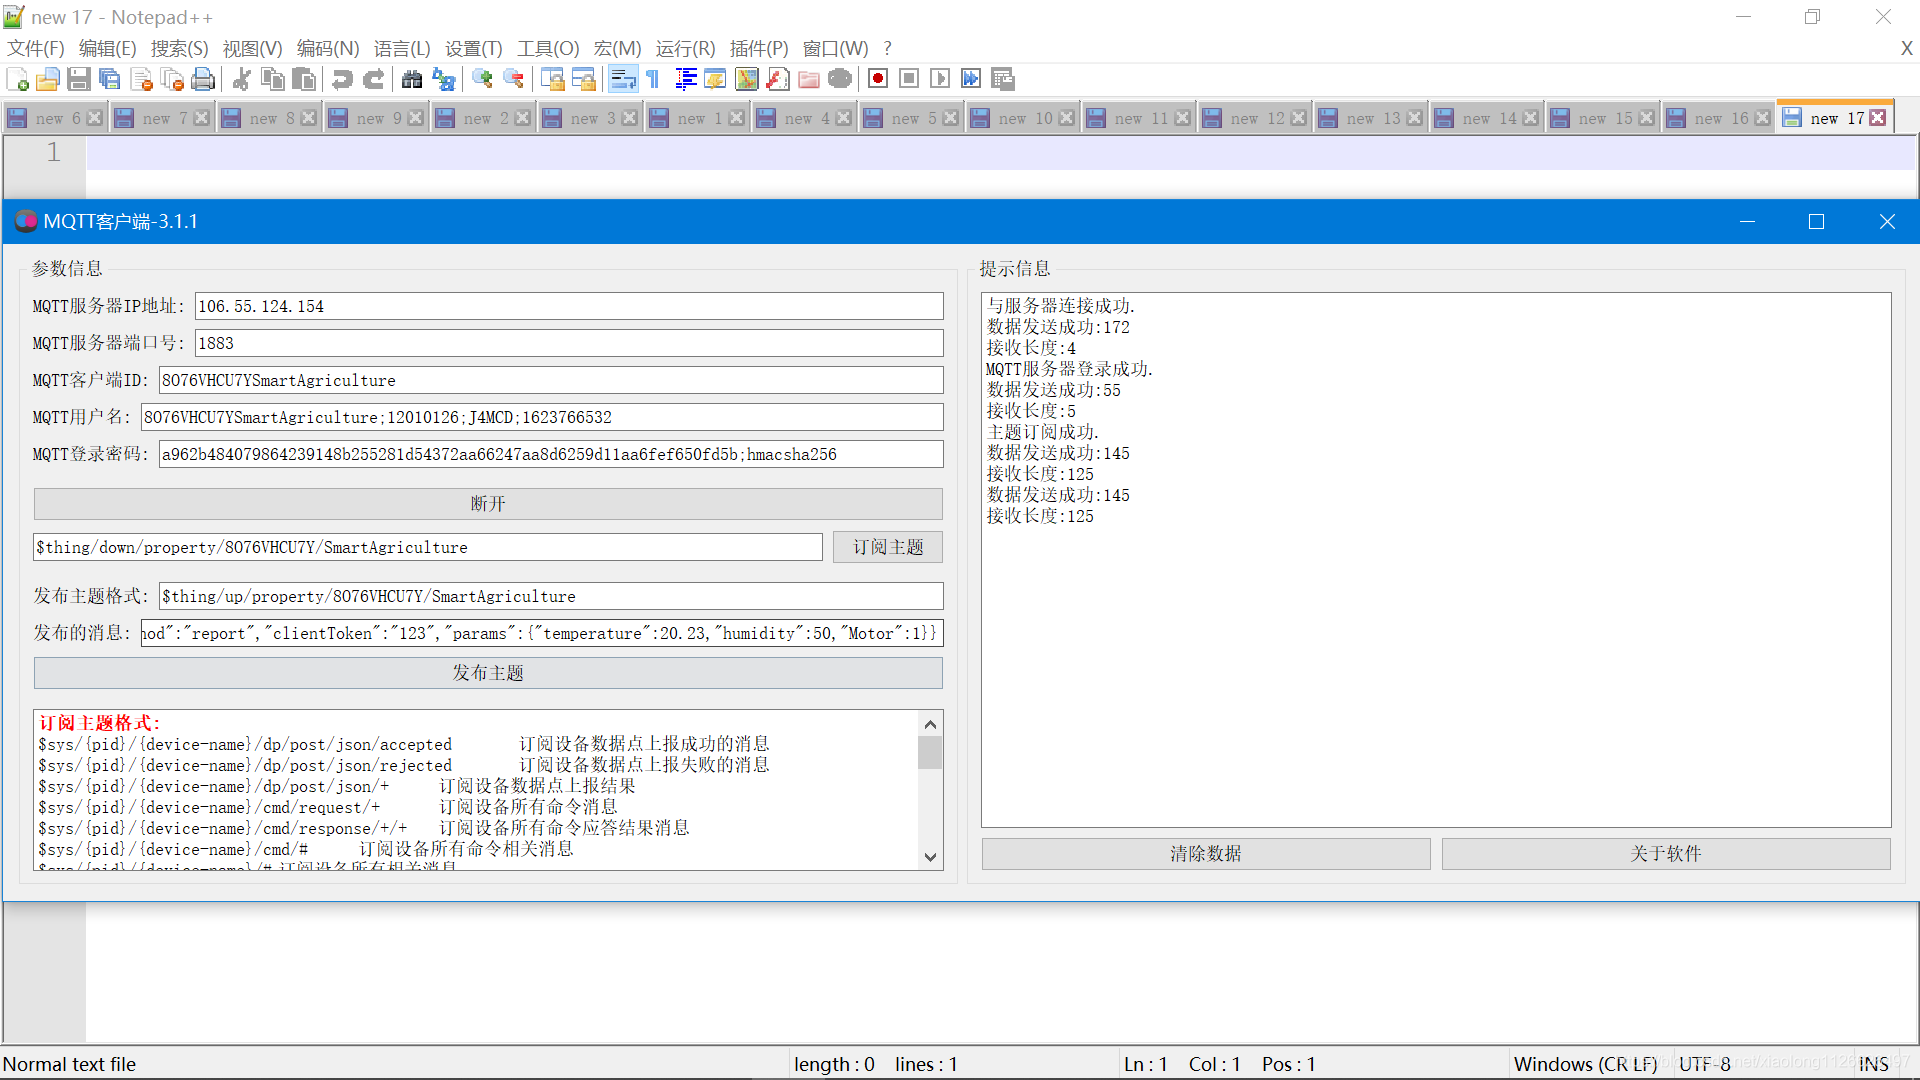This screenshot has width=1920, height=1080.
Task: Switch to the new 10 tab
Action: click(x=1025, y=118)
